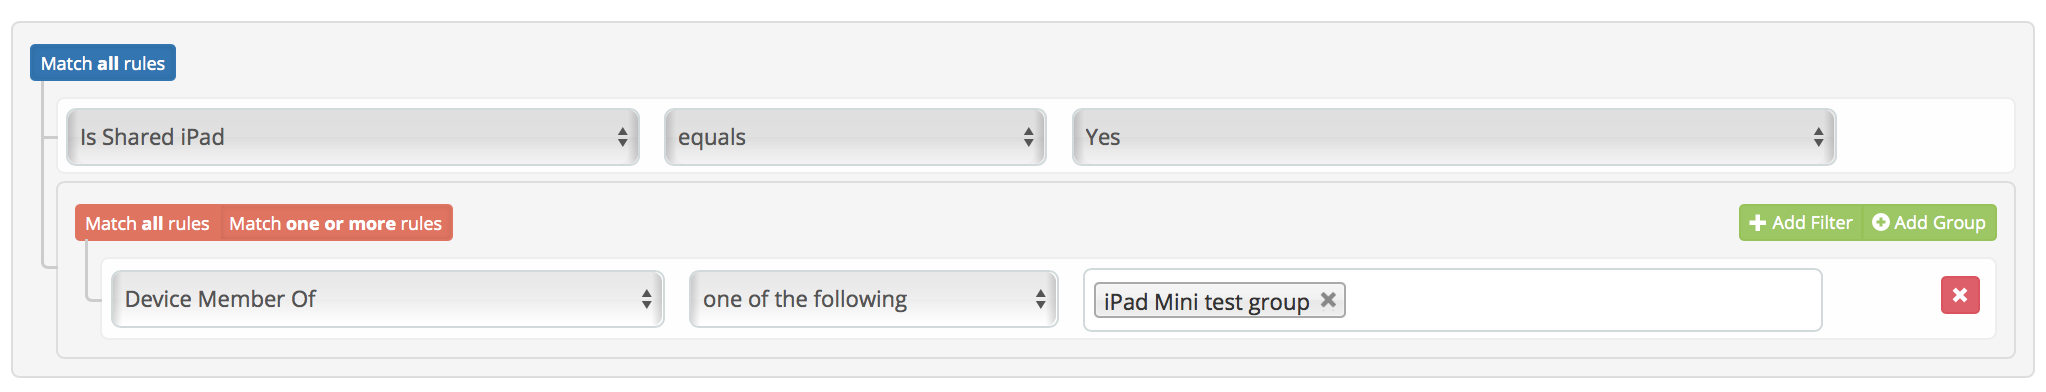This screenshot has height=392, width=2046.
Task: Click the up-down arrows on the Yes selector
Action: pyautogui.click(x=1818, y=137)
